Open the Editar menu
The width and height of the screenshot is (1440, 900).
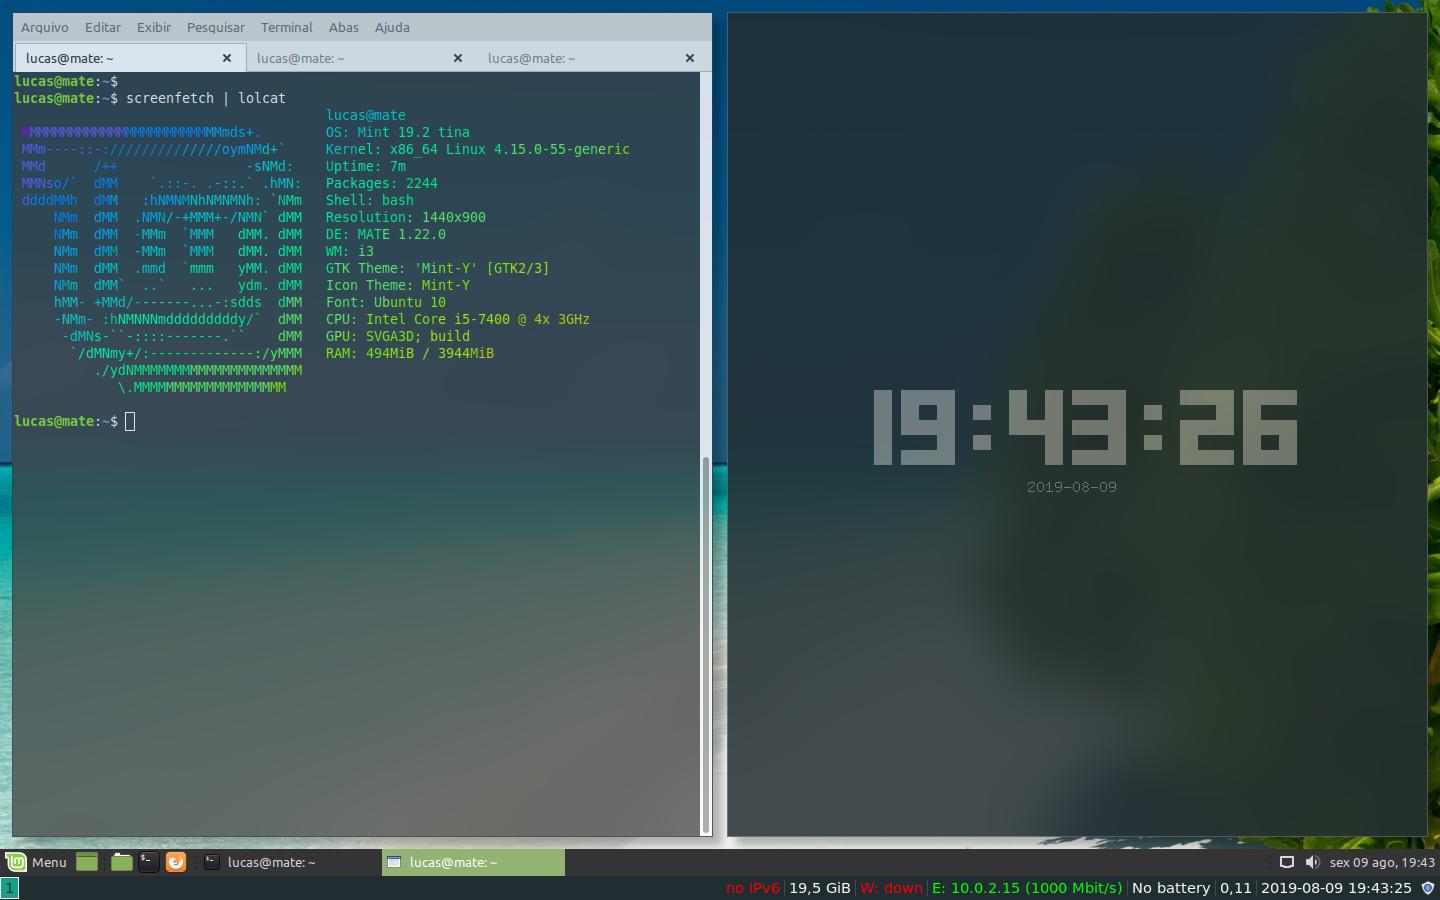point(103,27)
